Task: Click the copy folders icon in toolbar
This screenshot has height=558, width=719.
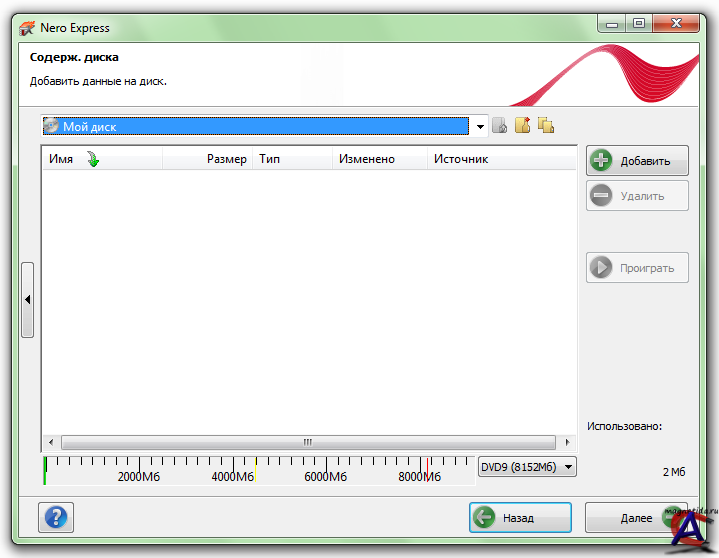Action: [546, 126]
